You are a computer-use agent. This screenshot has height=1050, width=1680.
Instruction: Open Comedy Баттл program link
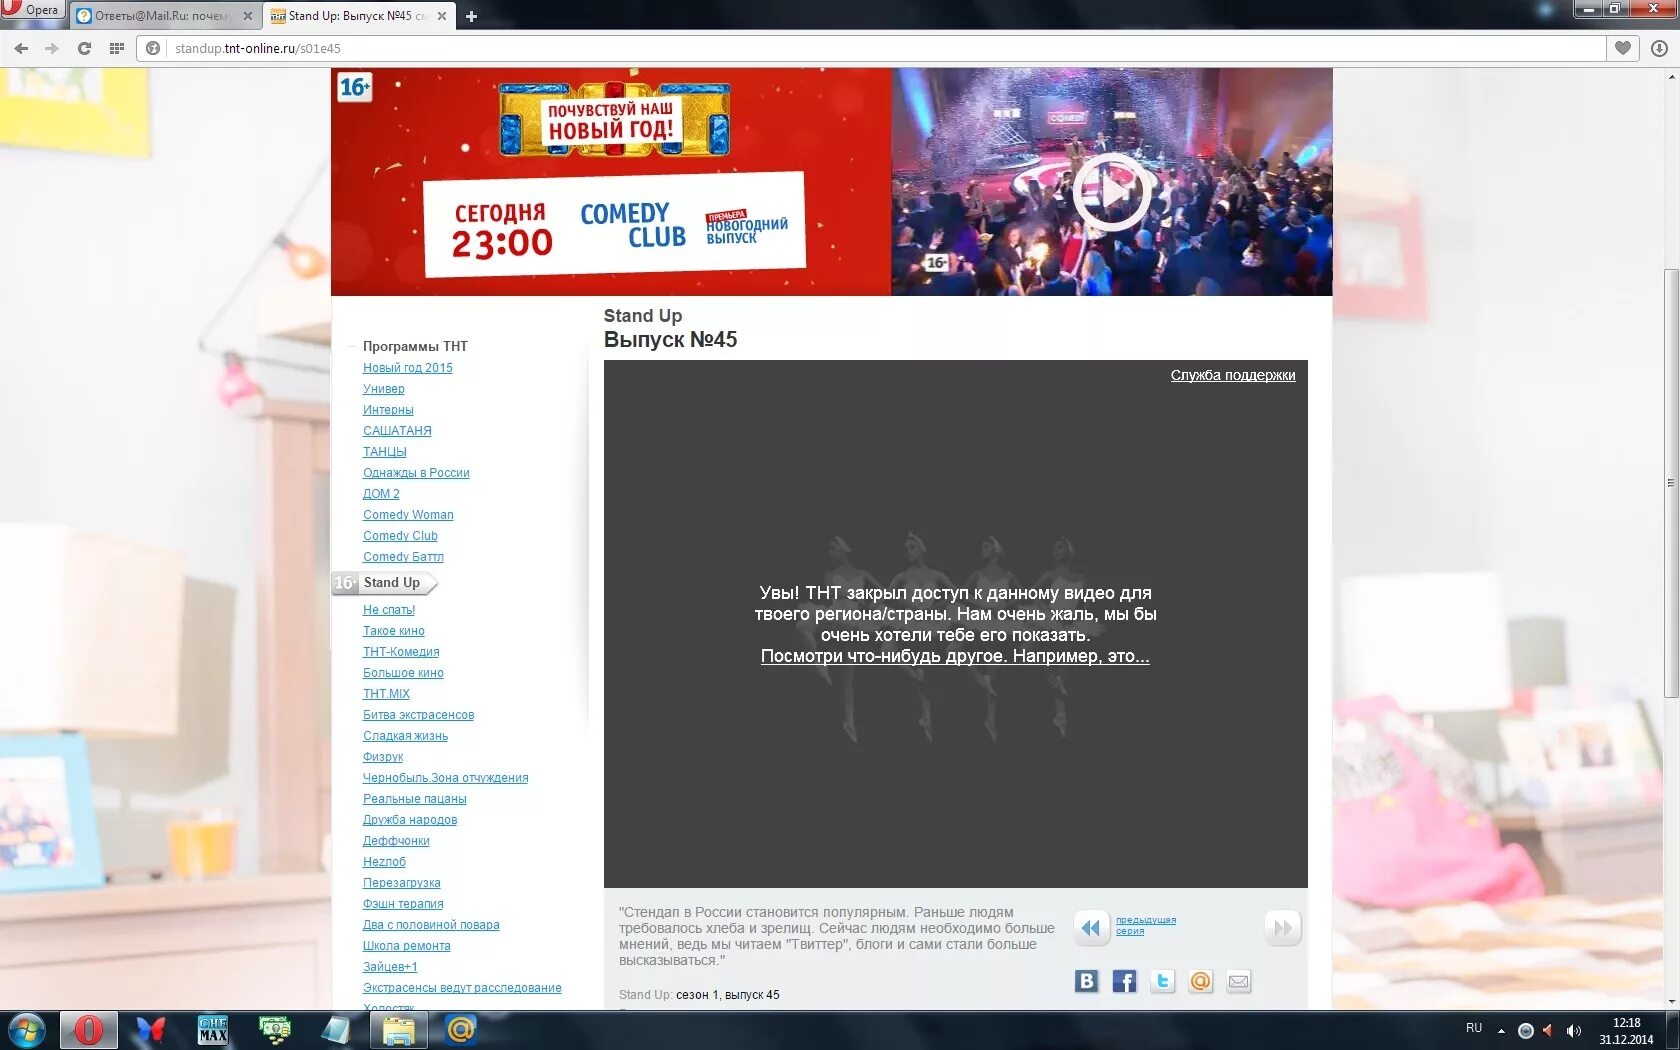click(403, 557)
